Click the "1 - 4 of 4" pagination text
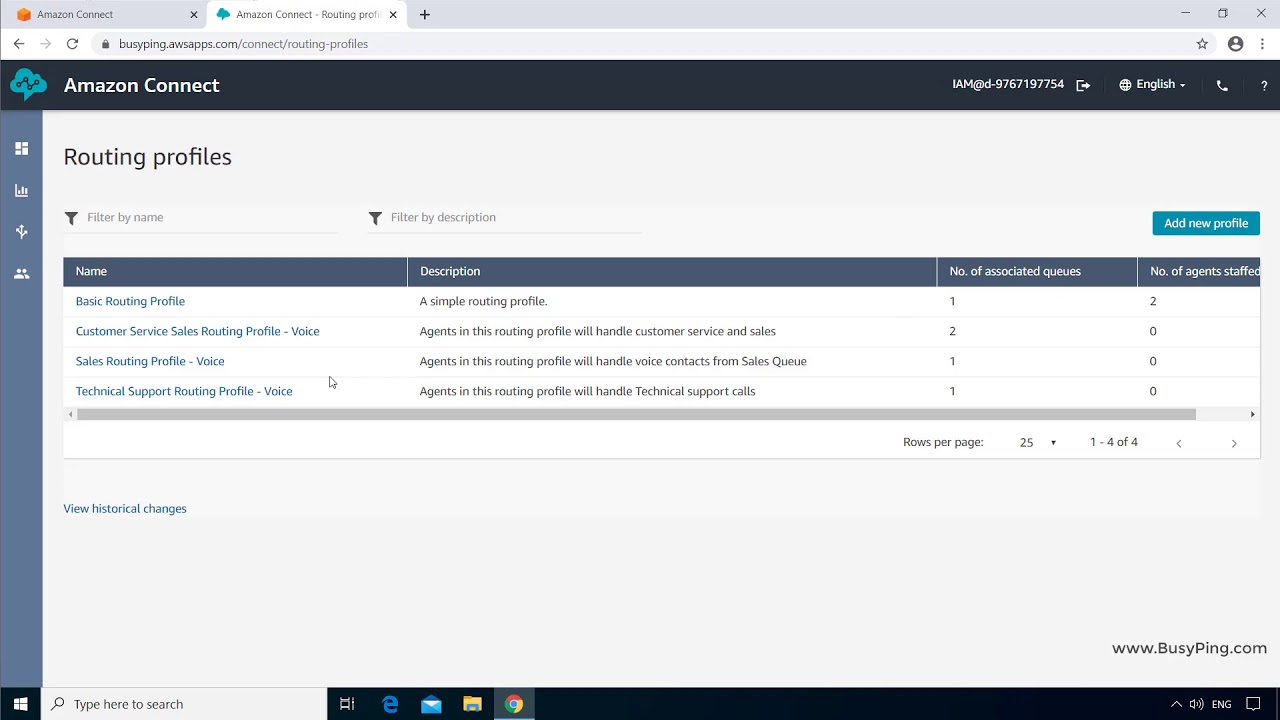 (1114, 442)
